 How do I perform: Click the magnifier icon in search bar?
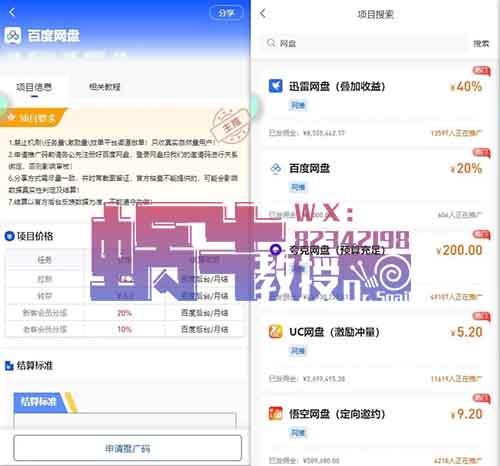(x=271, y=43)
